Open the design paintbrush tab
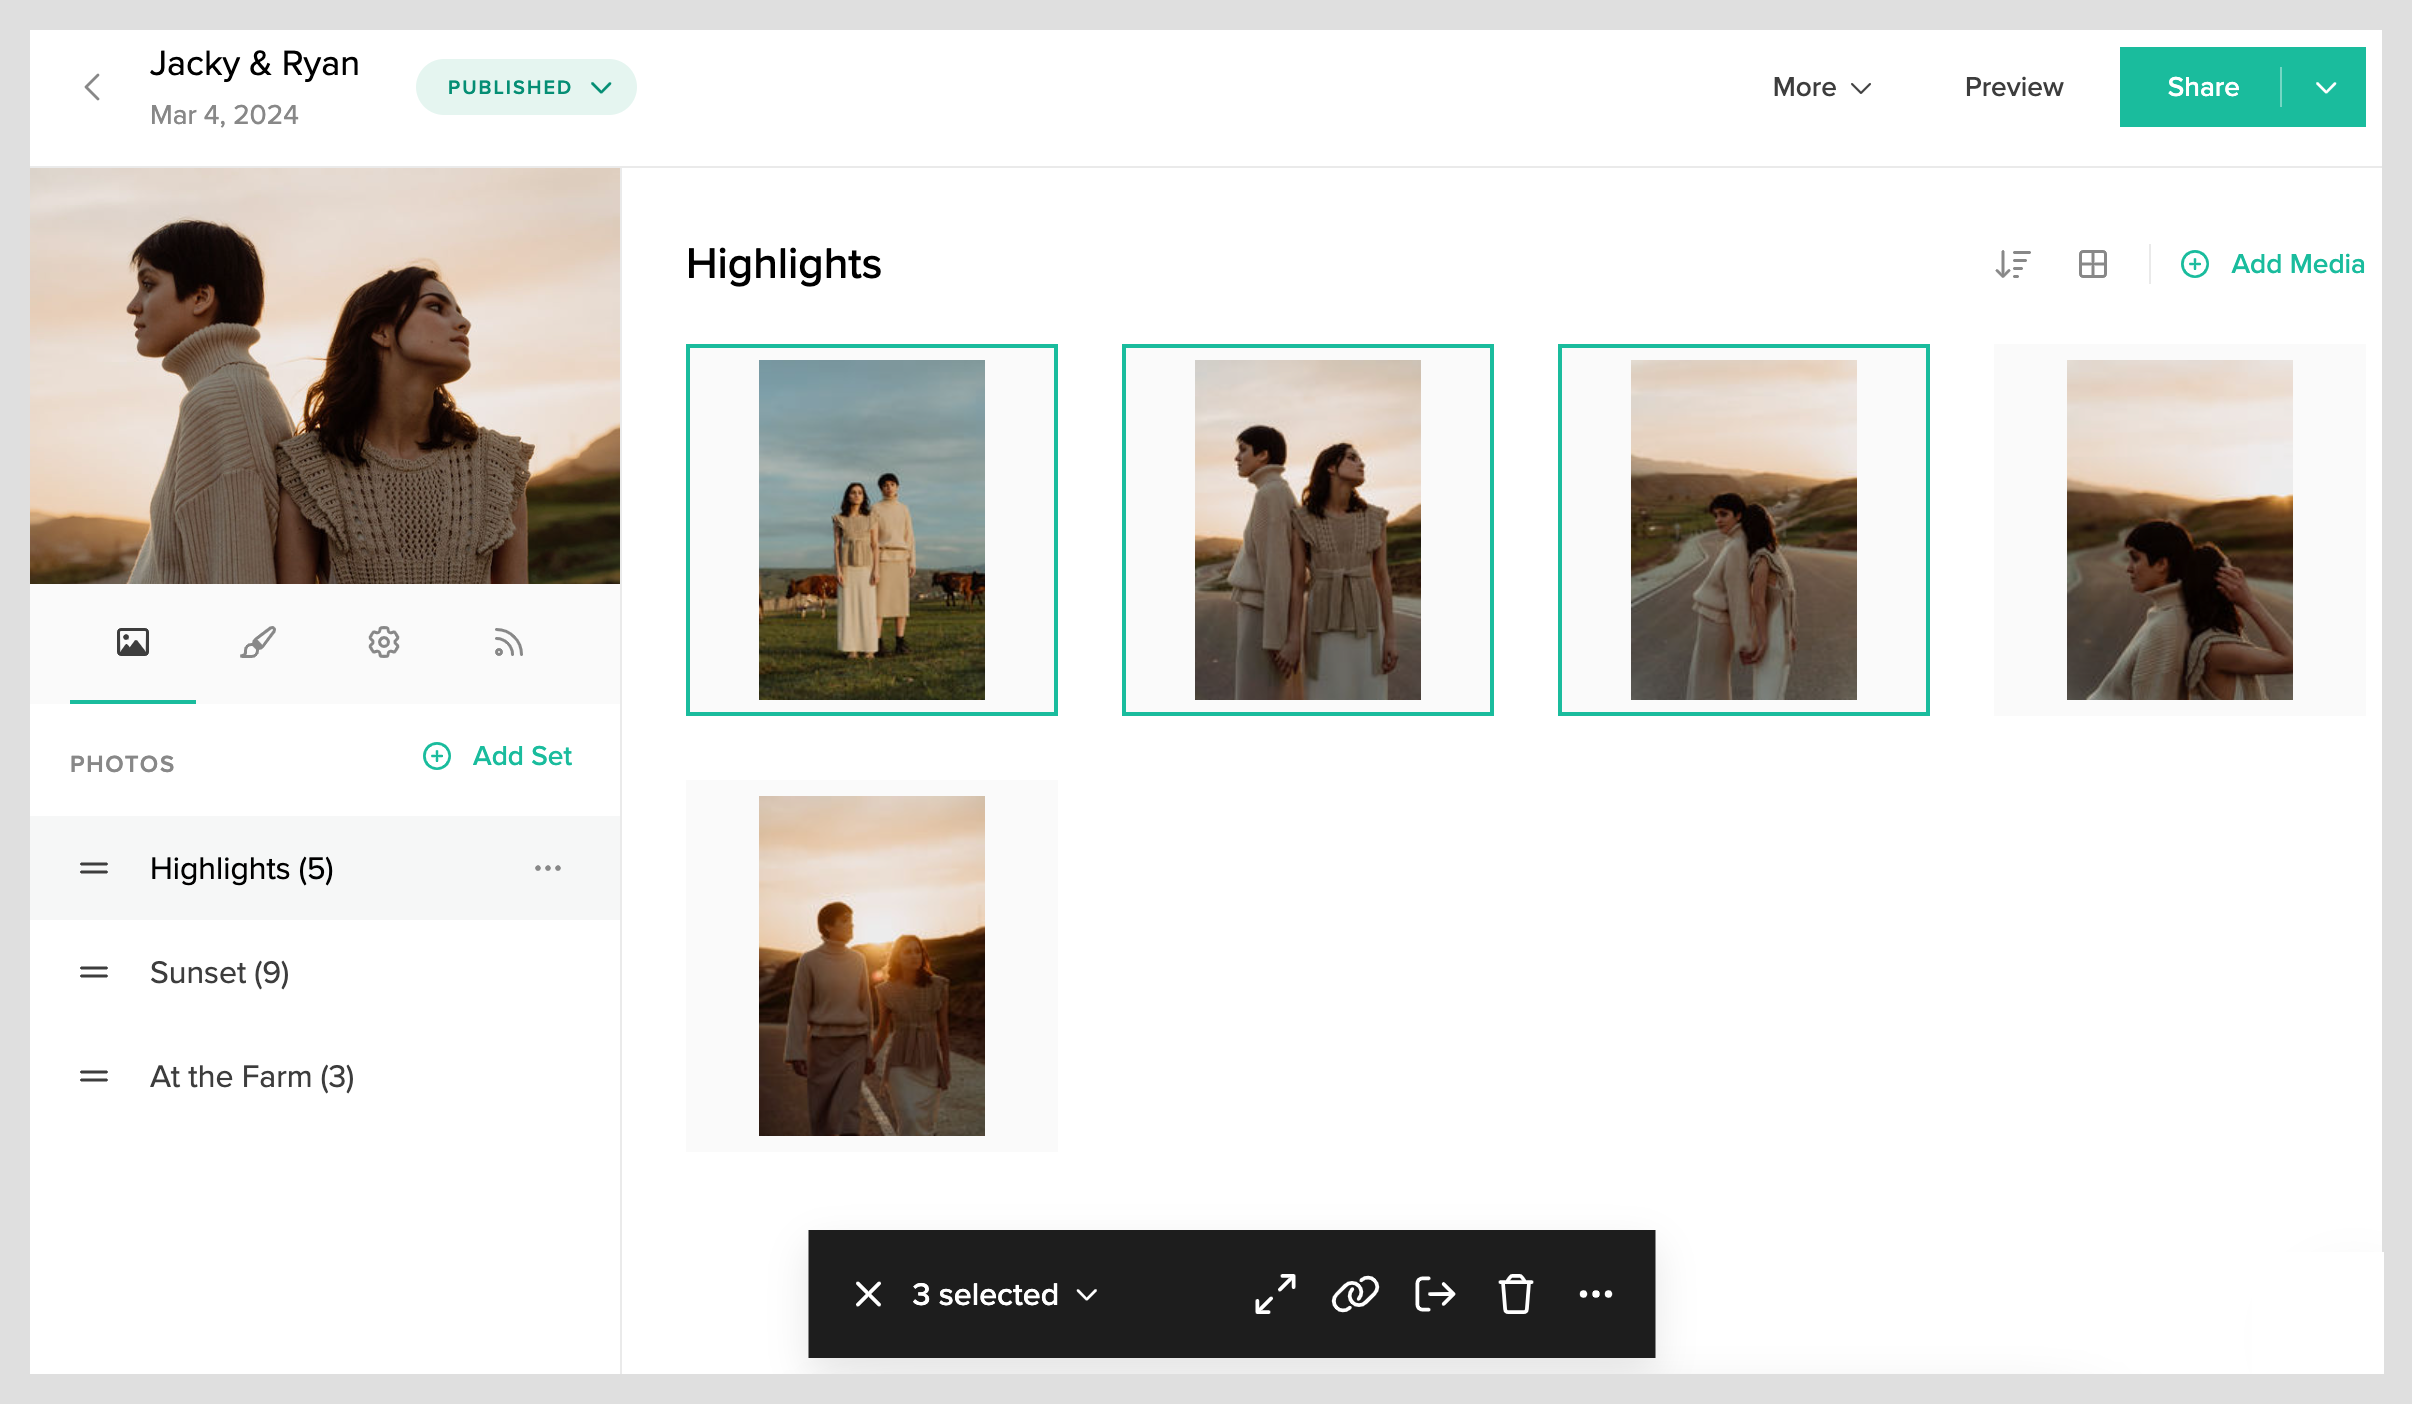 [258, 642]
